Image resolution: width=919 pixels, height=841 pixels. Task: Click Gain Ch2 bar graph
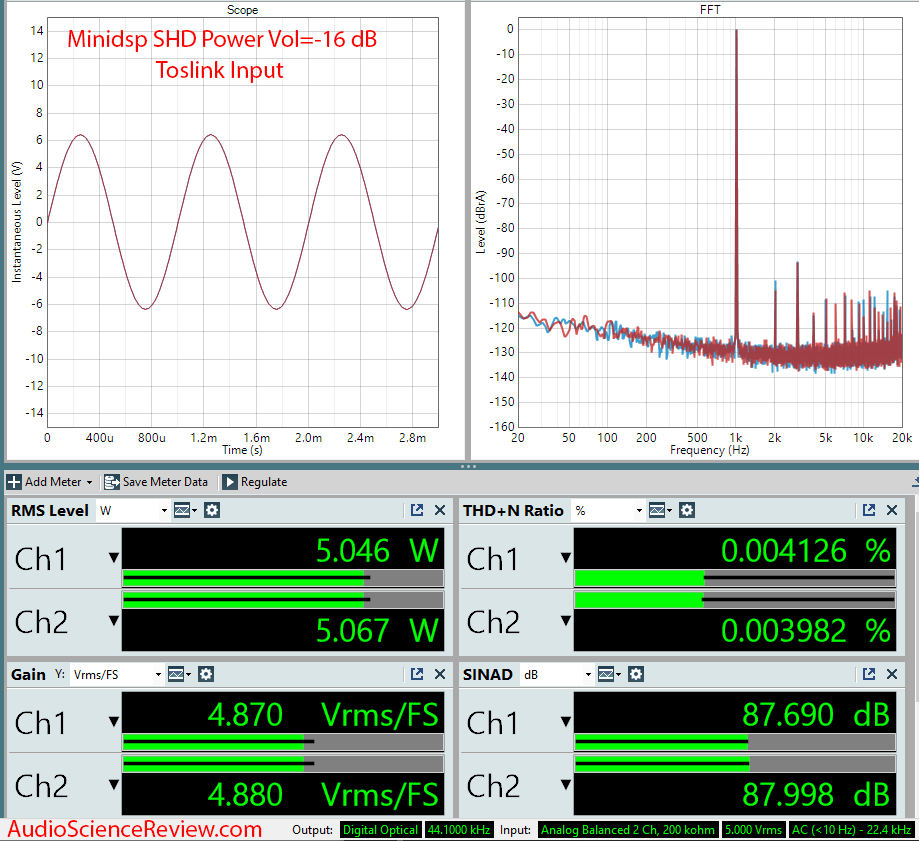283,764
